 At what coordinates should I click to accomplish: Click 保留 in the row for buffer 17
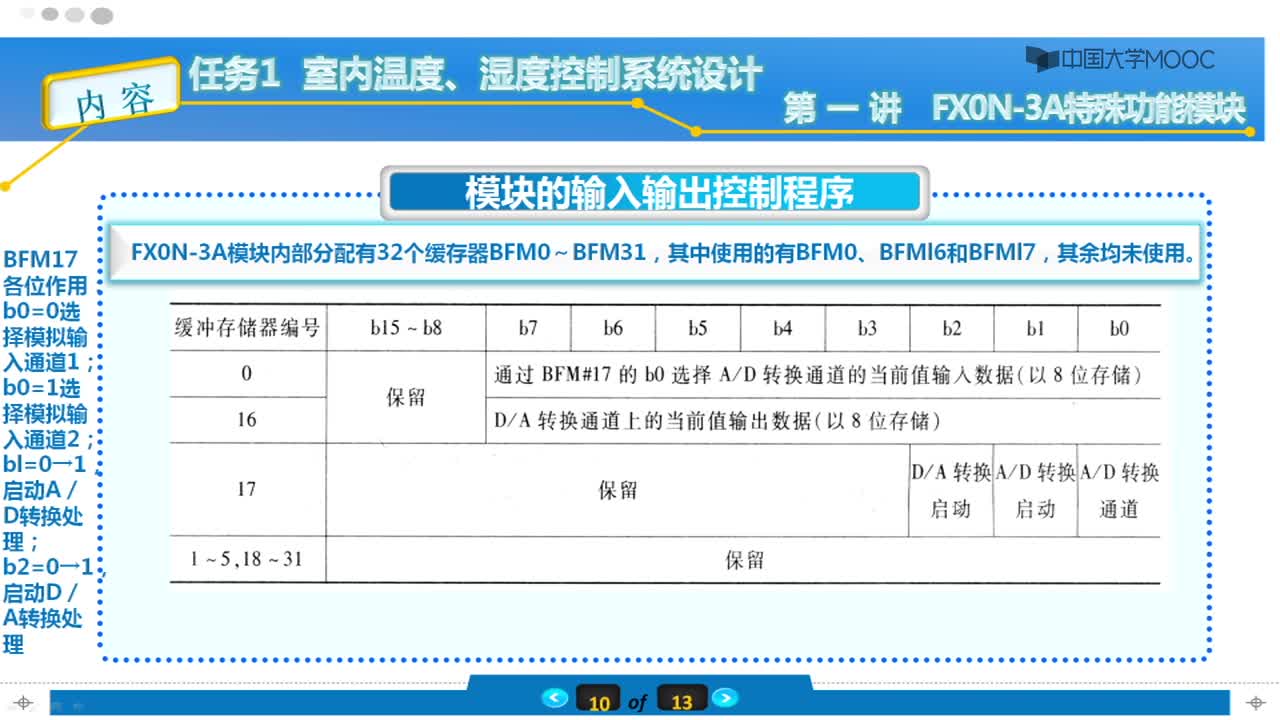[617, 490]
